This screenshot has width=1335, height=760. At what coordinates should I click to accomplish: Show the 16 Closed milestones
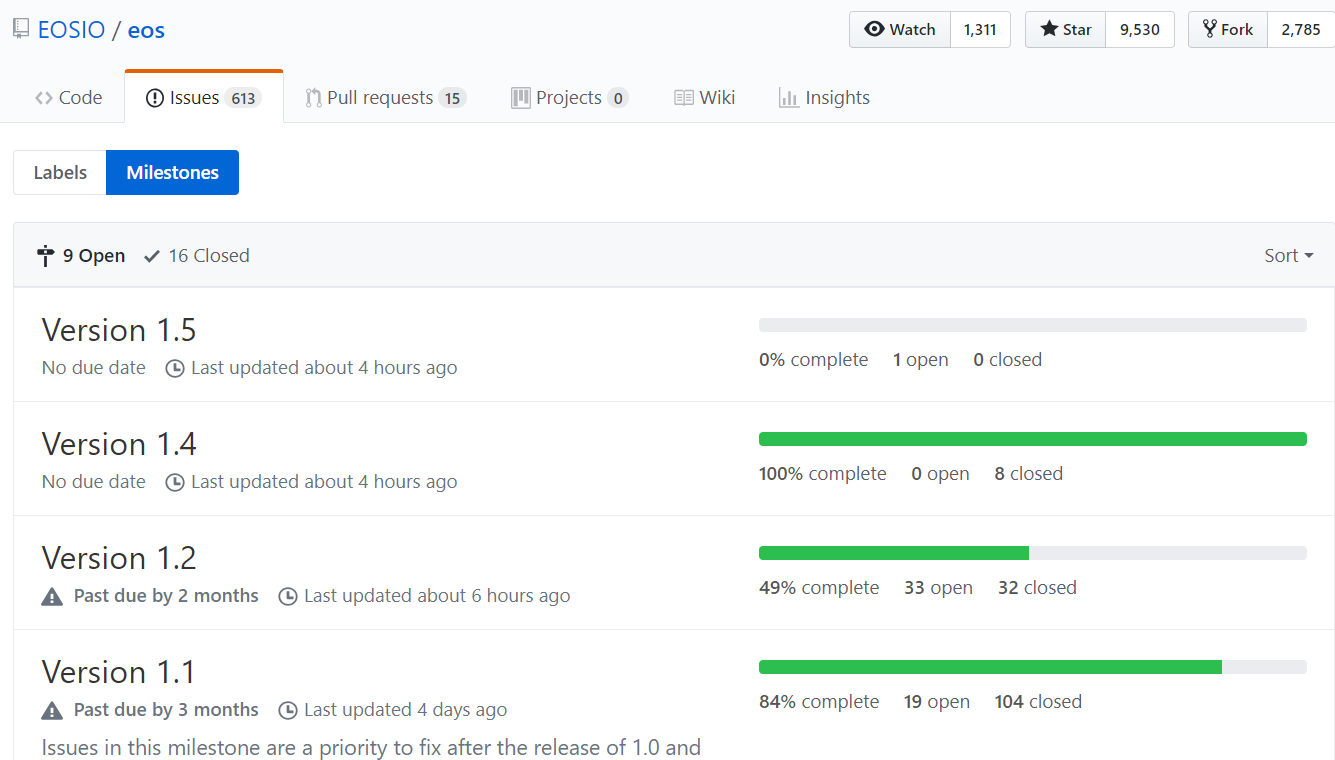196,256
